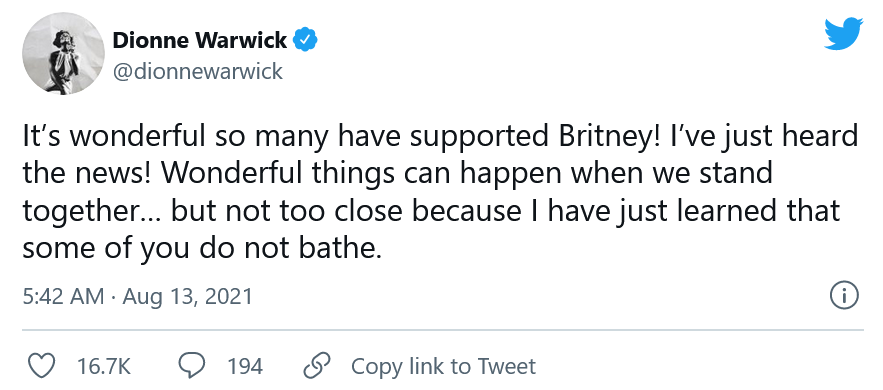Select Copy link to Tweet

pyautogui.click(x=443, y=367)
